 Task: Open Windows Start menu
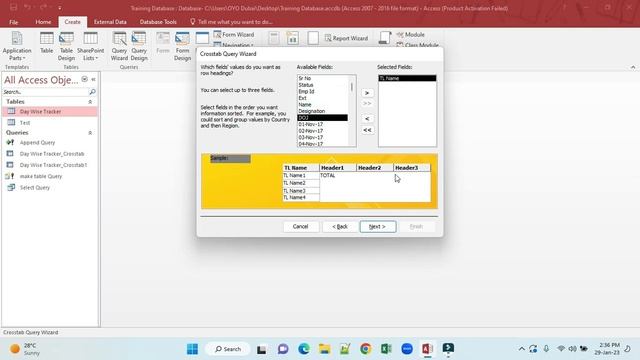(192, 349)
